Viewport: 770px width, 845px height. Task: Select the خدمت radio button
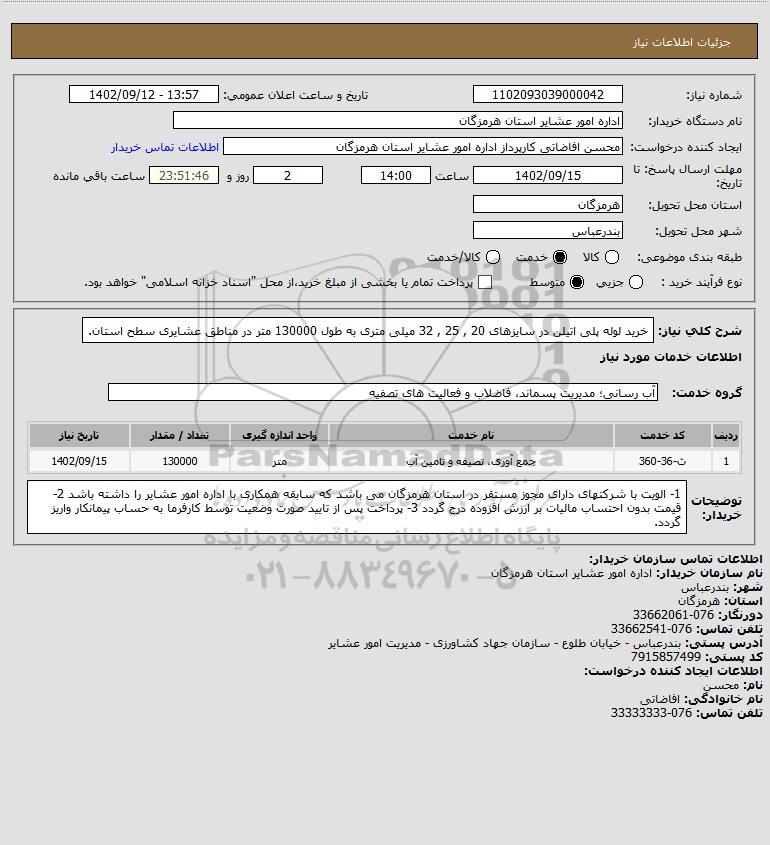tap(560, 258)
